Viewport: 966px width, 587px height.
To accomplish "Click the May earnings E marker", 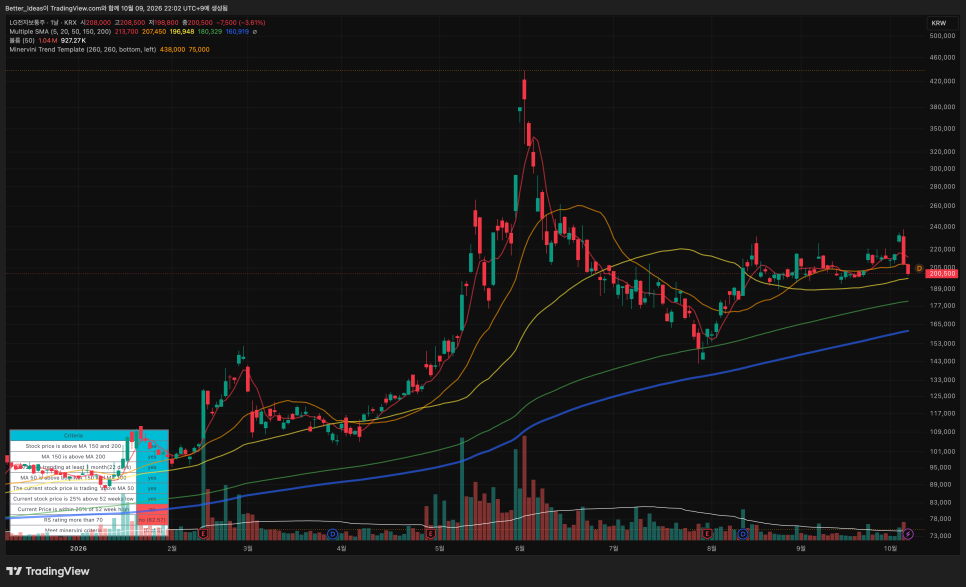I will 431,533.
